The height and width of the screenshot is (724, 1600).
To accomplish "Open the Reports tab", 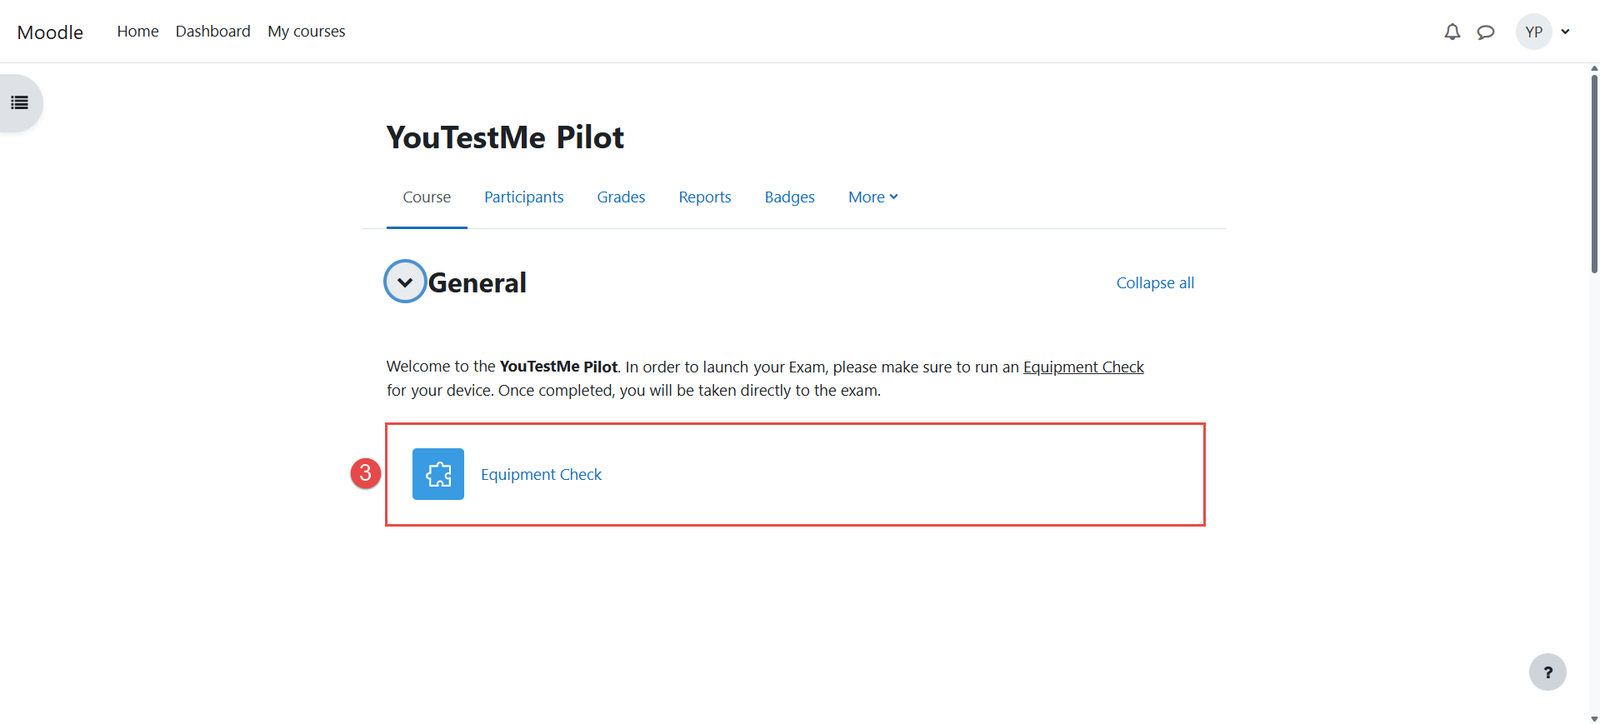I will coord(705,197).
